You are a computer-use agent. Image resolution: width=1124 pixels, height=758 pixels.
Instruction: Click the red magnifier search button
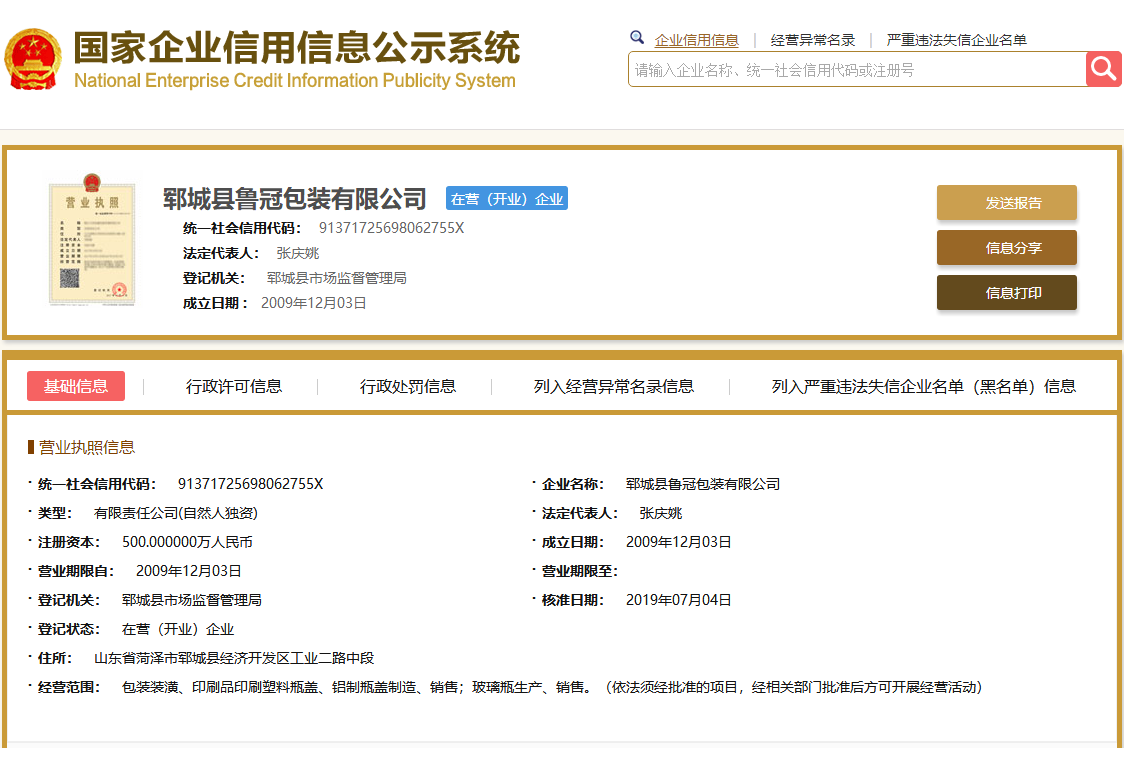click(x=1103, y=69)
